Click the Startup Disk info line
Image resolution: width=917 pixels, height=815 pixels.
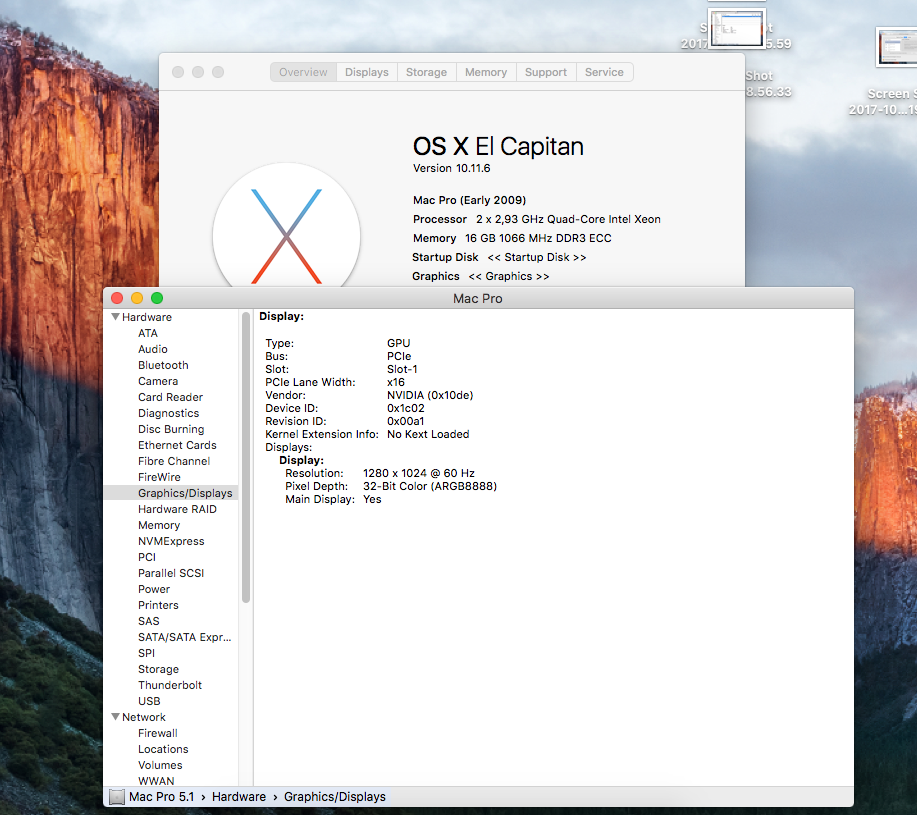[x=499, y=257]
